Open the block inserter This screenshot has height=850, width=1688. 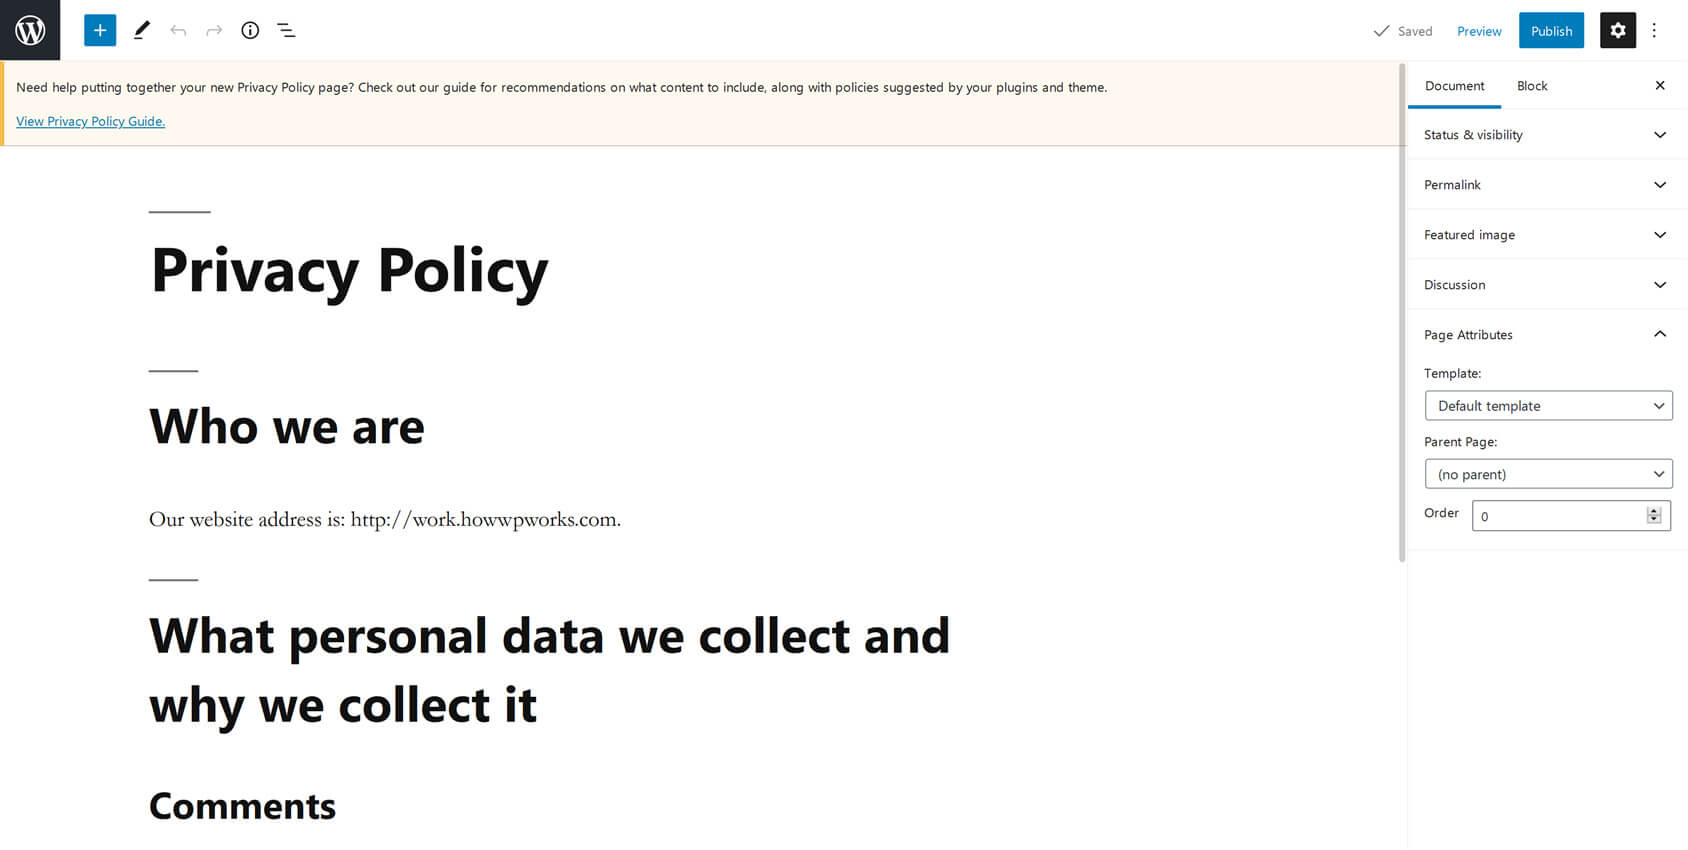click(x=99, y=30)
